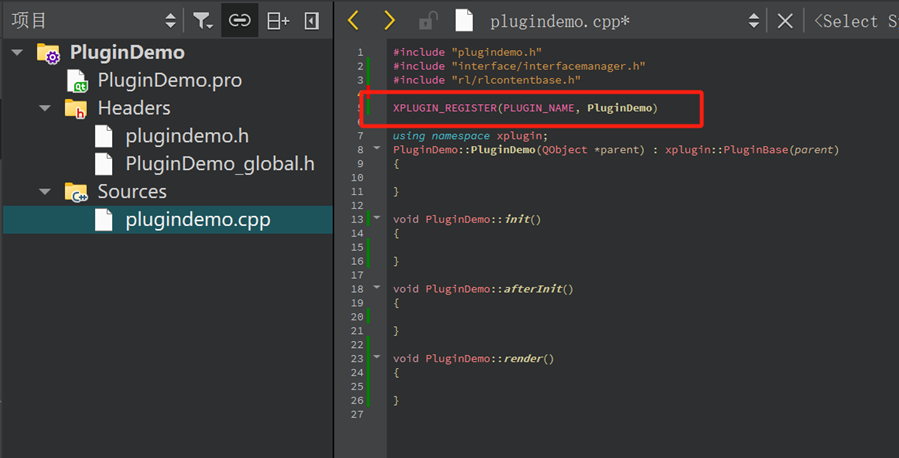Click the split panel icon
The height and width of the screenshot is (458, 899).
pyautogui.click(x=278, y=20)
